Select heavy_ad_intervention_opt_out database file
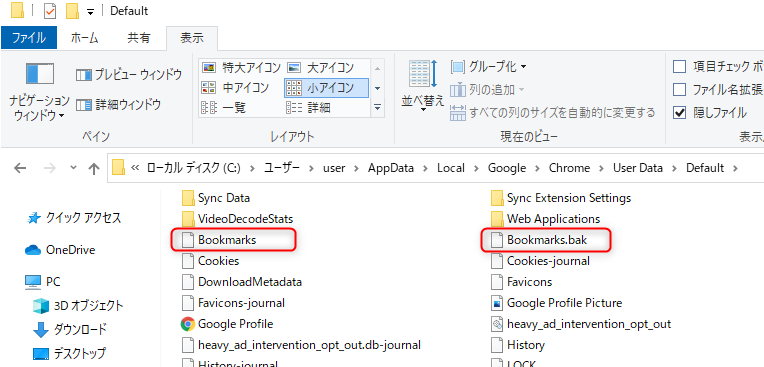This screenshot has height=367, width=764. coord(581,324)
